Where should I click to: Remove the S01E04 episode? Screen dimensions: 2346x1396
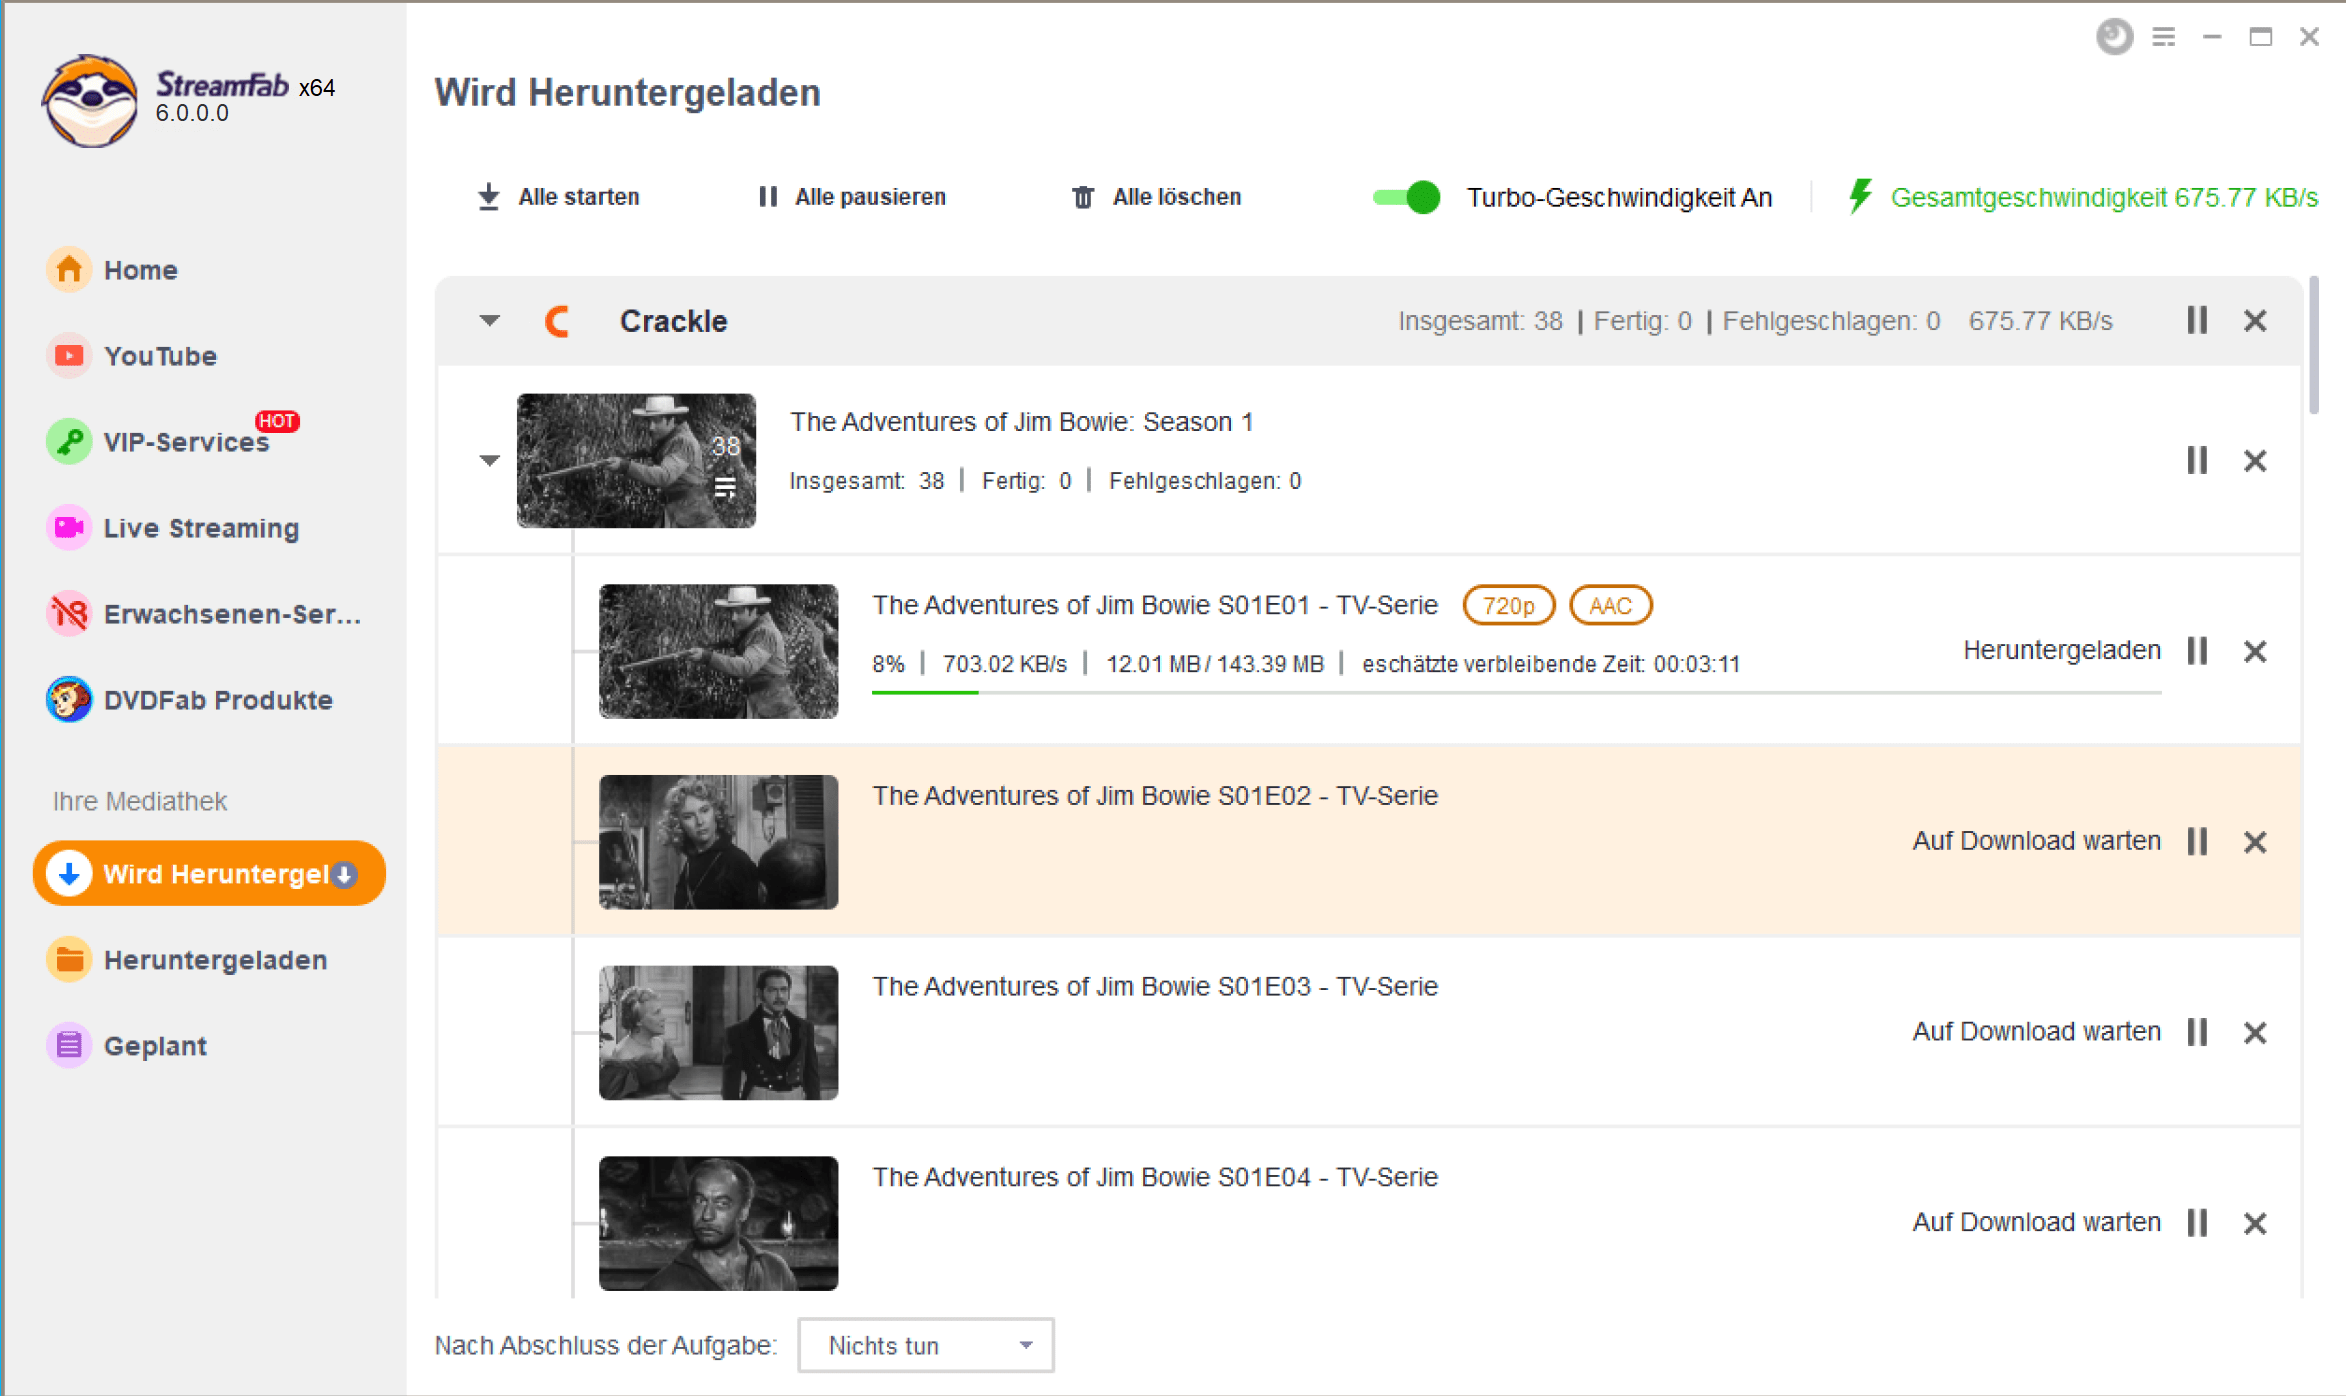pyautogui.click(x=2255, y=1223)
